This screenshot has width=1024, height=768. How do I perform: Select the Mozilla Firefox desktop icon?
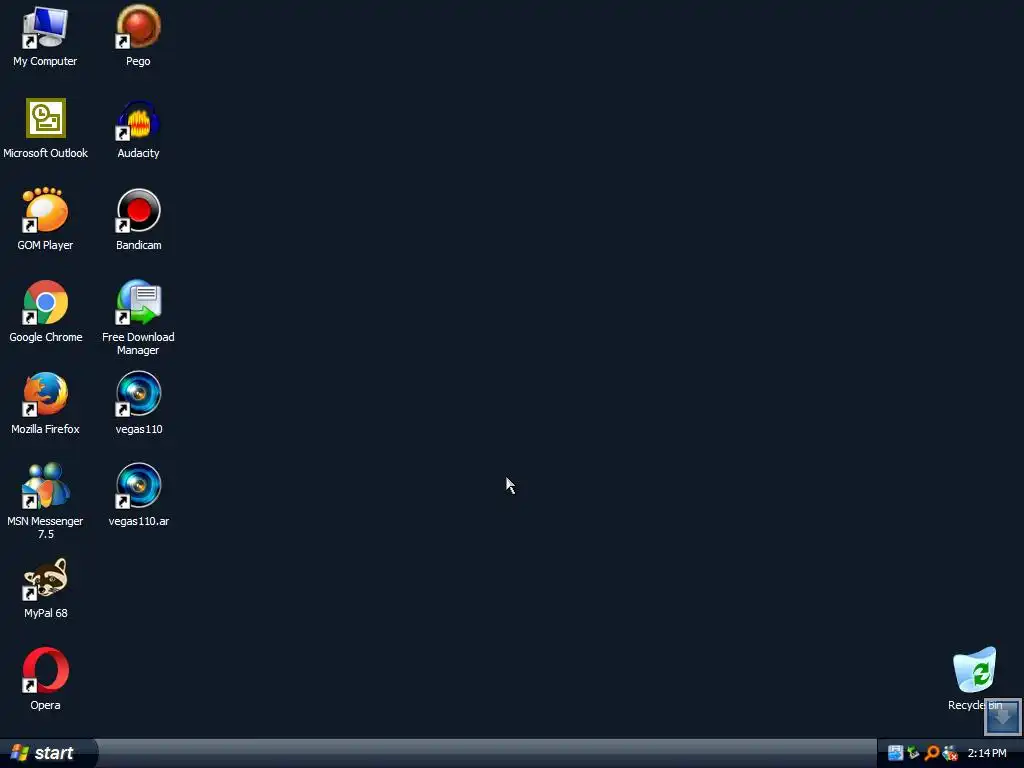click(x=45, y=394)
